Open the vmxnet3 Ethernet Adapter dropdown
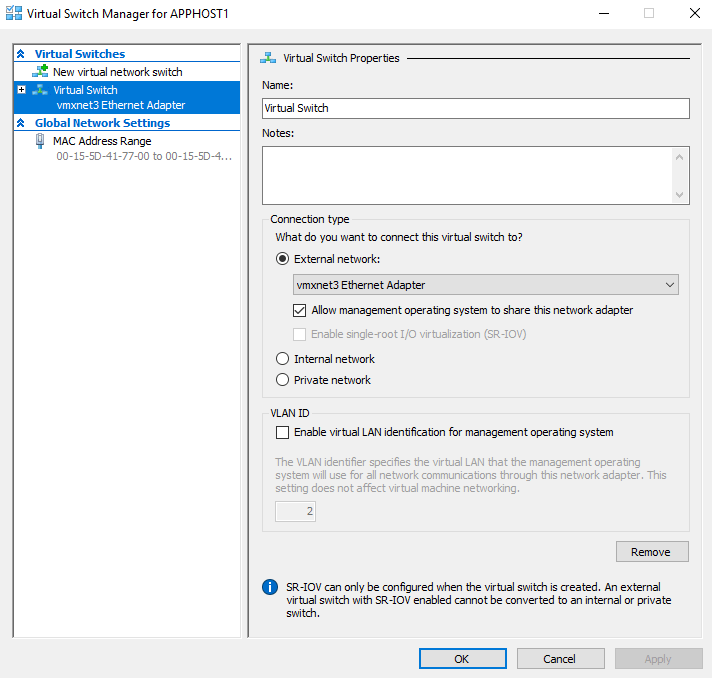 [485, 285]
